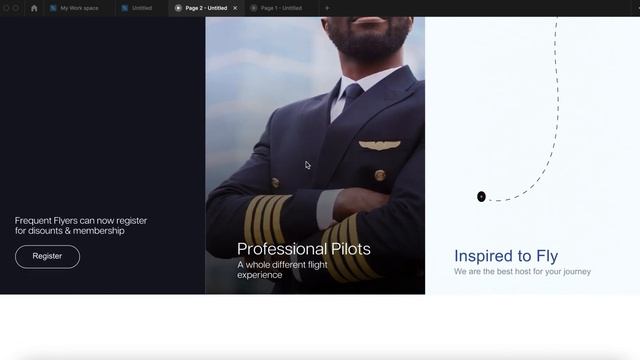Switch to the My Work space tab
This screenshot has height=360, width=640.
pyautogui.click(x=79, y=8)
